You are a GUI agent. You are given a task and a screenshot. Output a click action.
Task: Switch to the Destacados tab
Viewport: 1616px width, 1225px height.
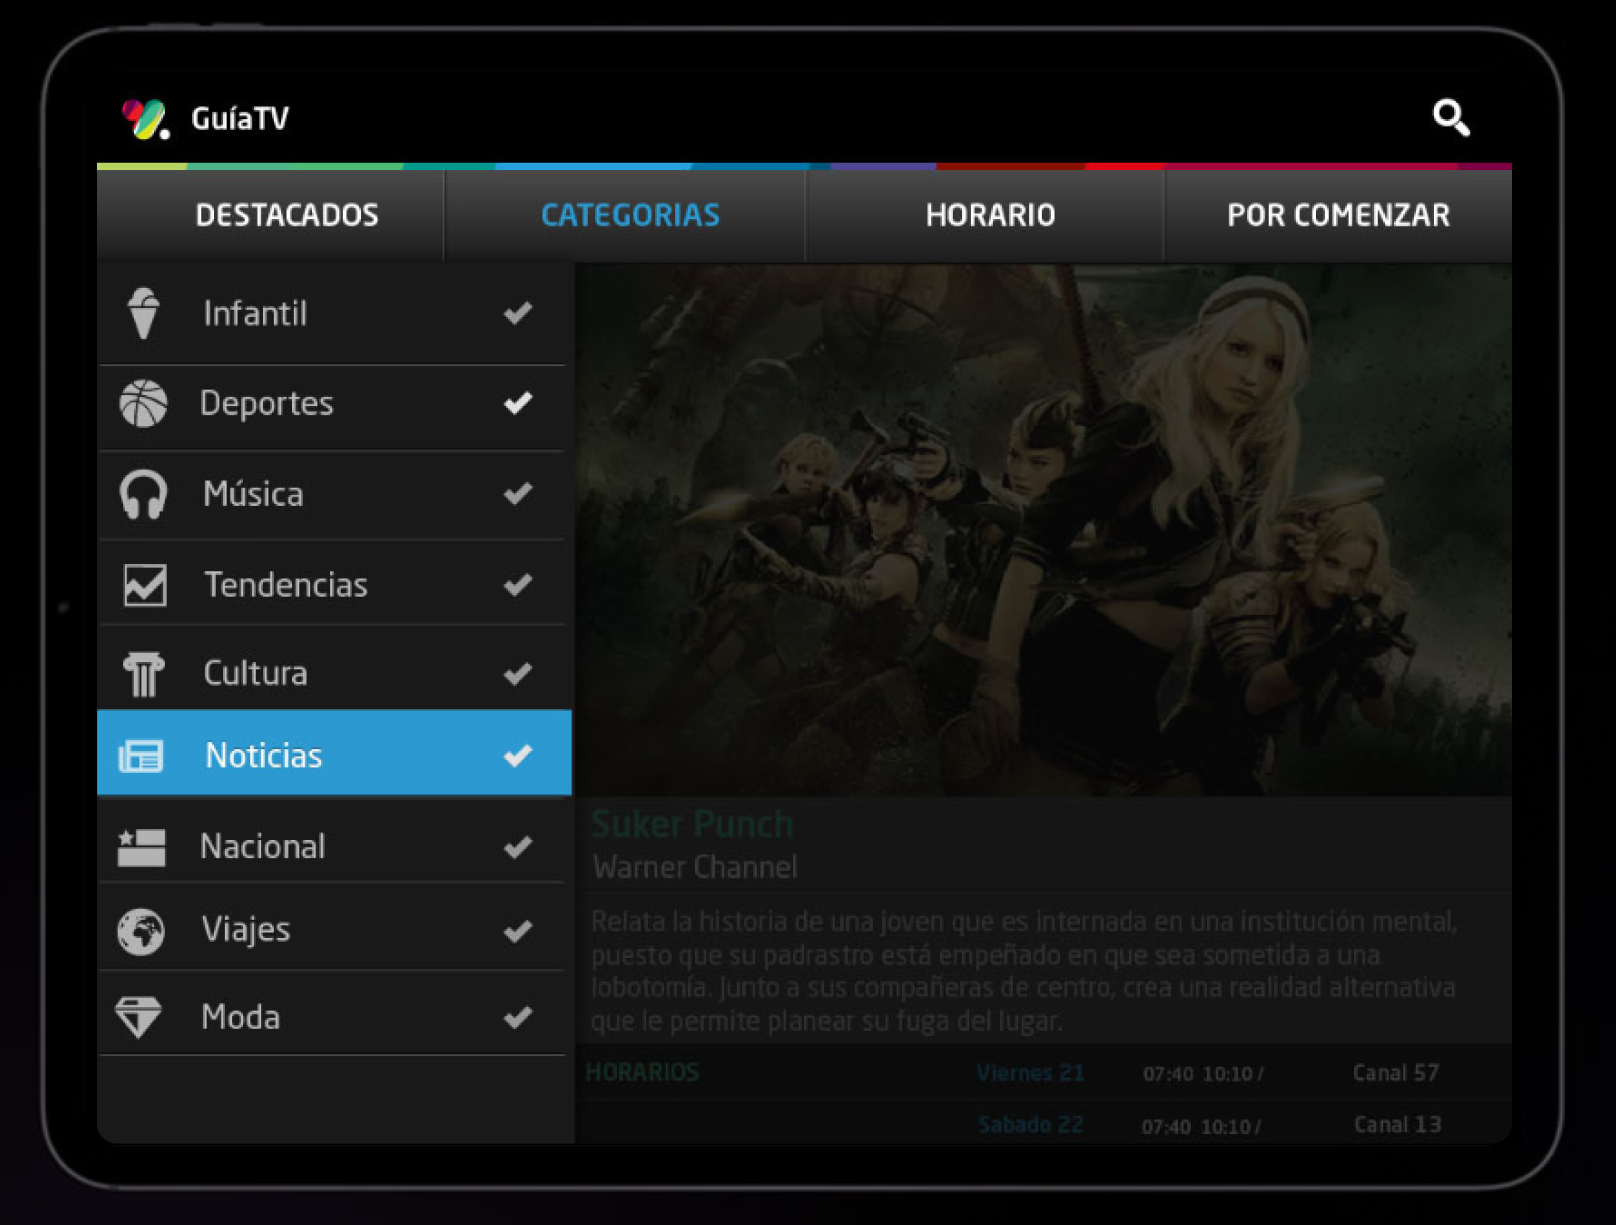pyautogui.click(x=286, y=215)
